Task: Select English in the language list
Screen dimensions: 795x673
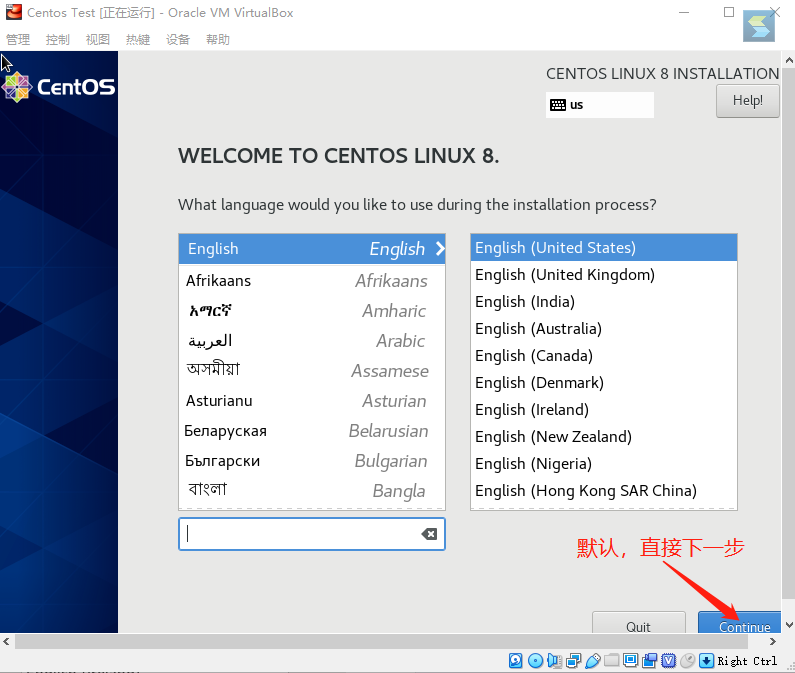Action: [312, 249]
